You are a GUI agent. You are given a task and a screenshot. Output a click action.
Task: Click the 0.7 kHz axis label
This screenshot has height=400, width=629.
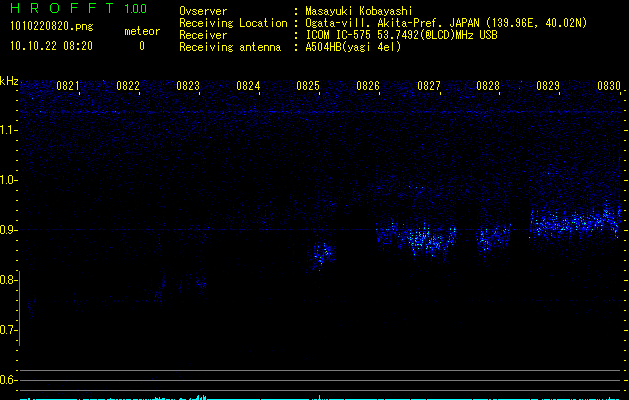click(x=8, y=330)
